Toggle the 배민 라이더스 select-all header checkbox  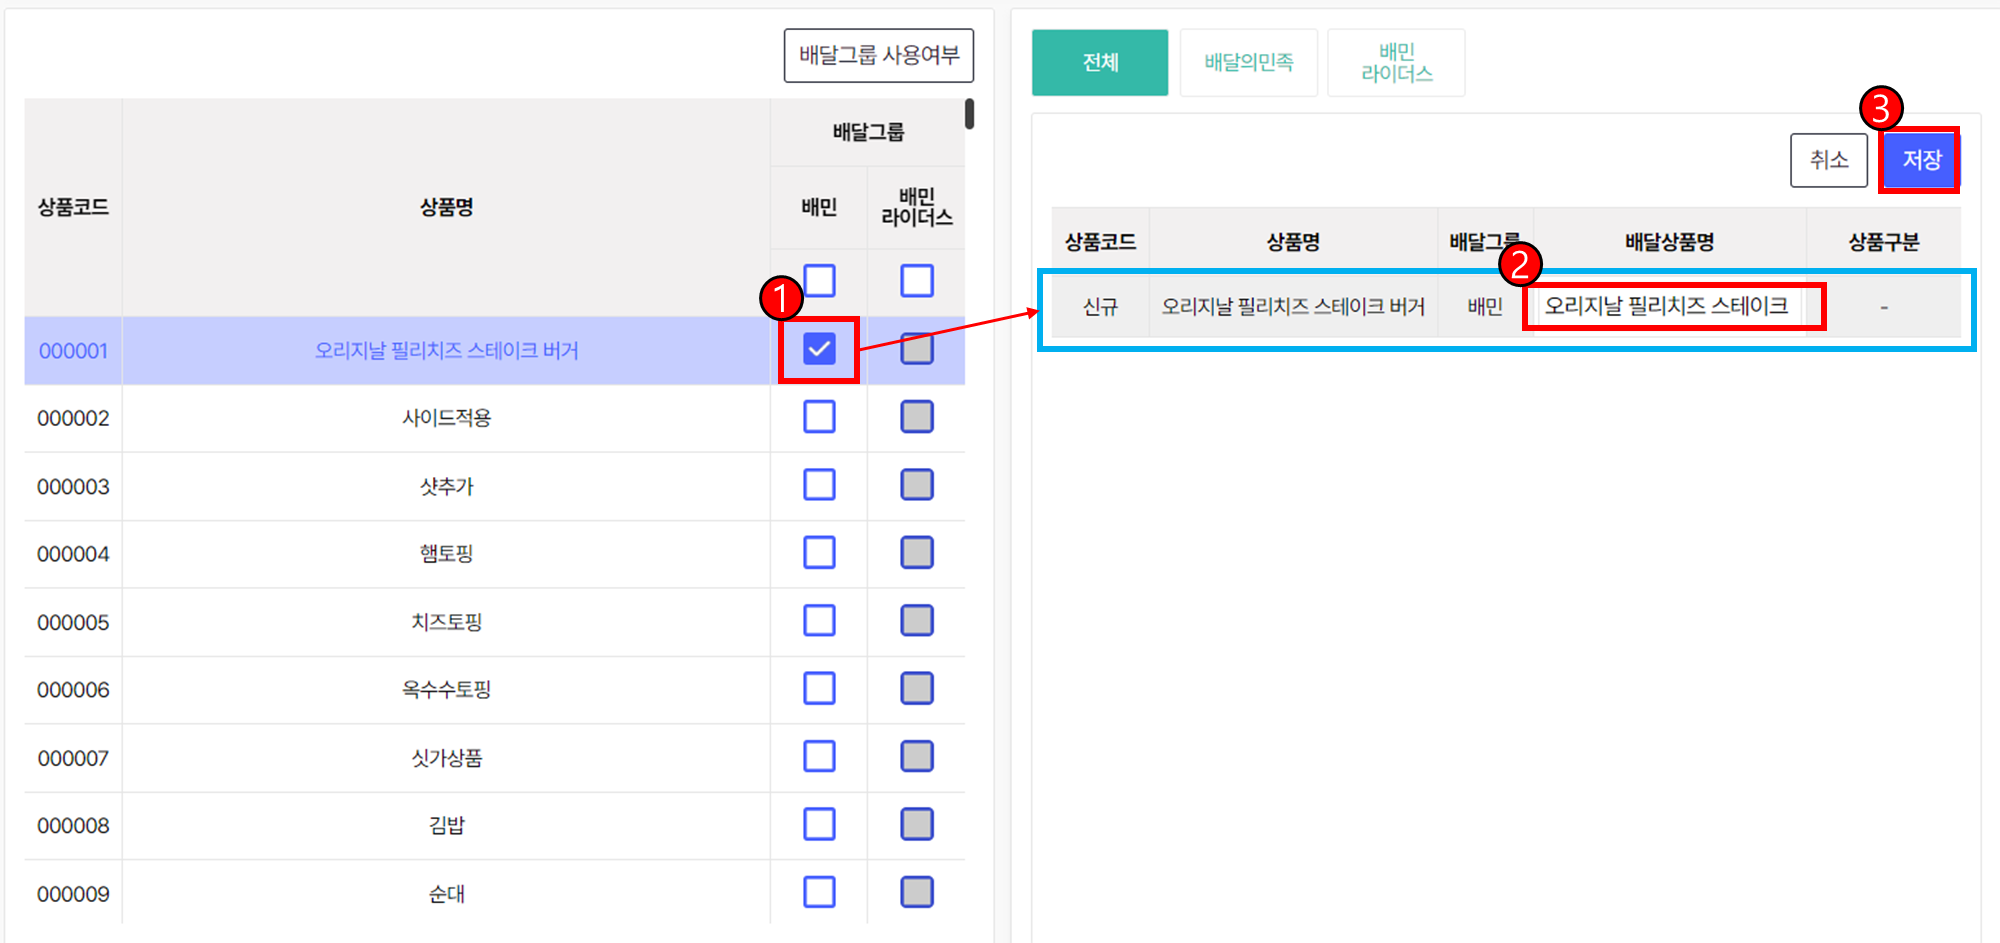916,281
